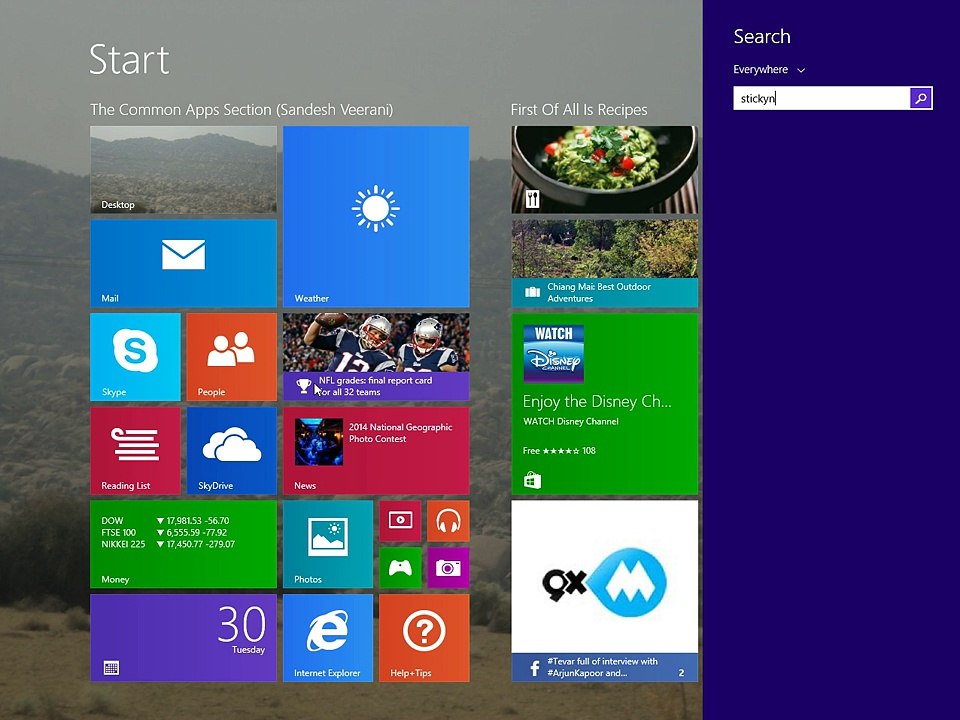Viewport: 960px width, 720px height.
Task: Open the Camera small tile
Action: (448, 568)
